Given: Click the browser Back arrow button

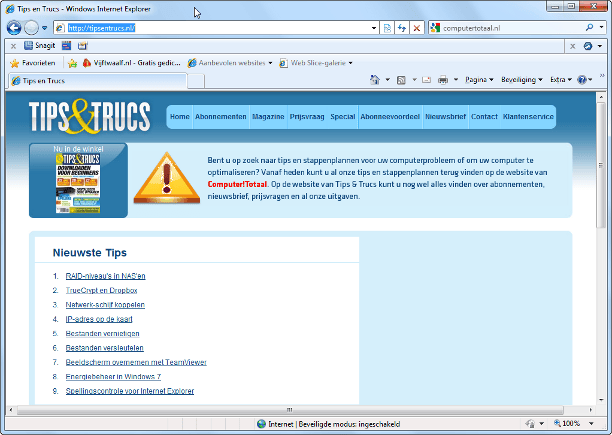Looking at the screenshot, I should click(x=14, y=28).
